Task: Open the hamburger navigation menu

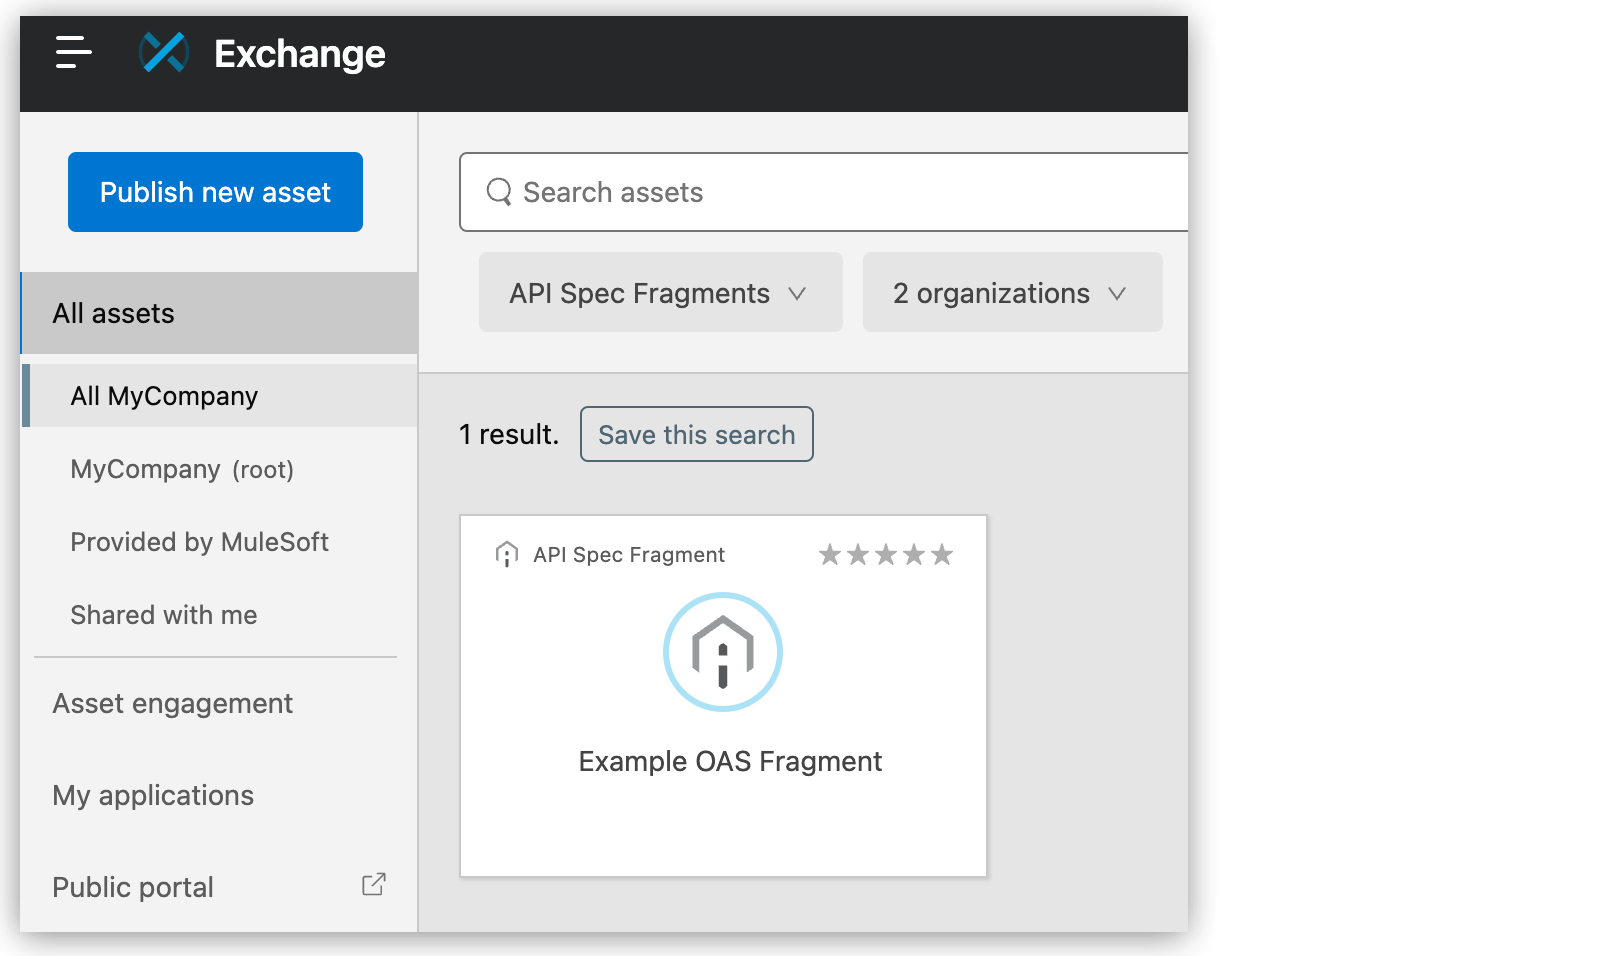Action: 71,54
